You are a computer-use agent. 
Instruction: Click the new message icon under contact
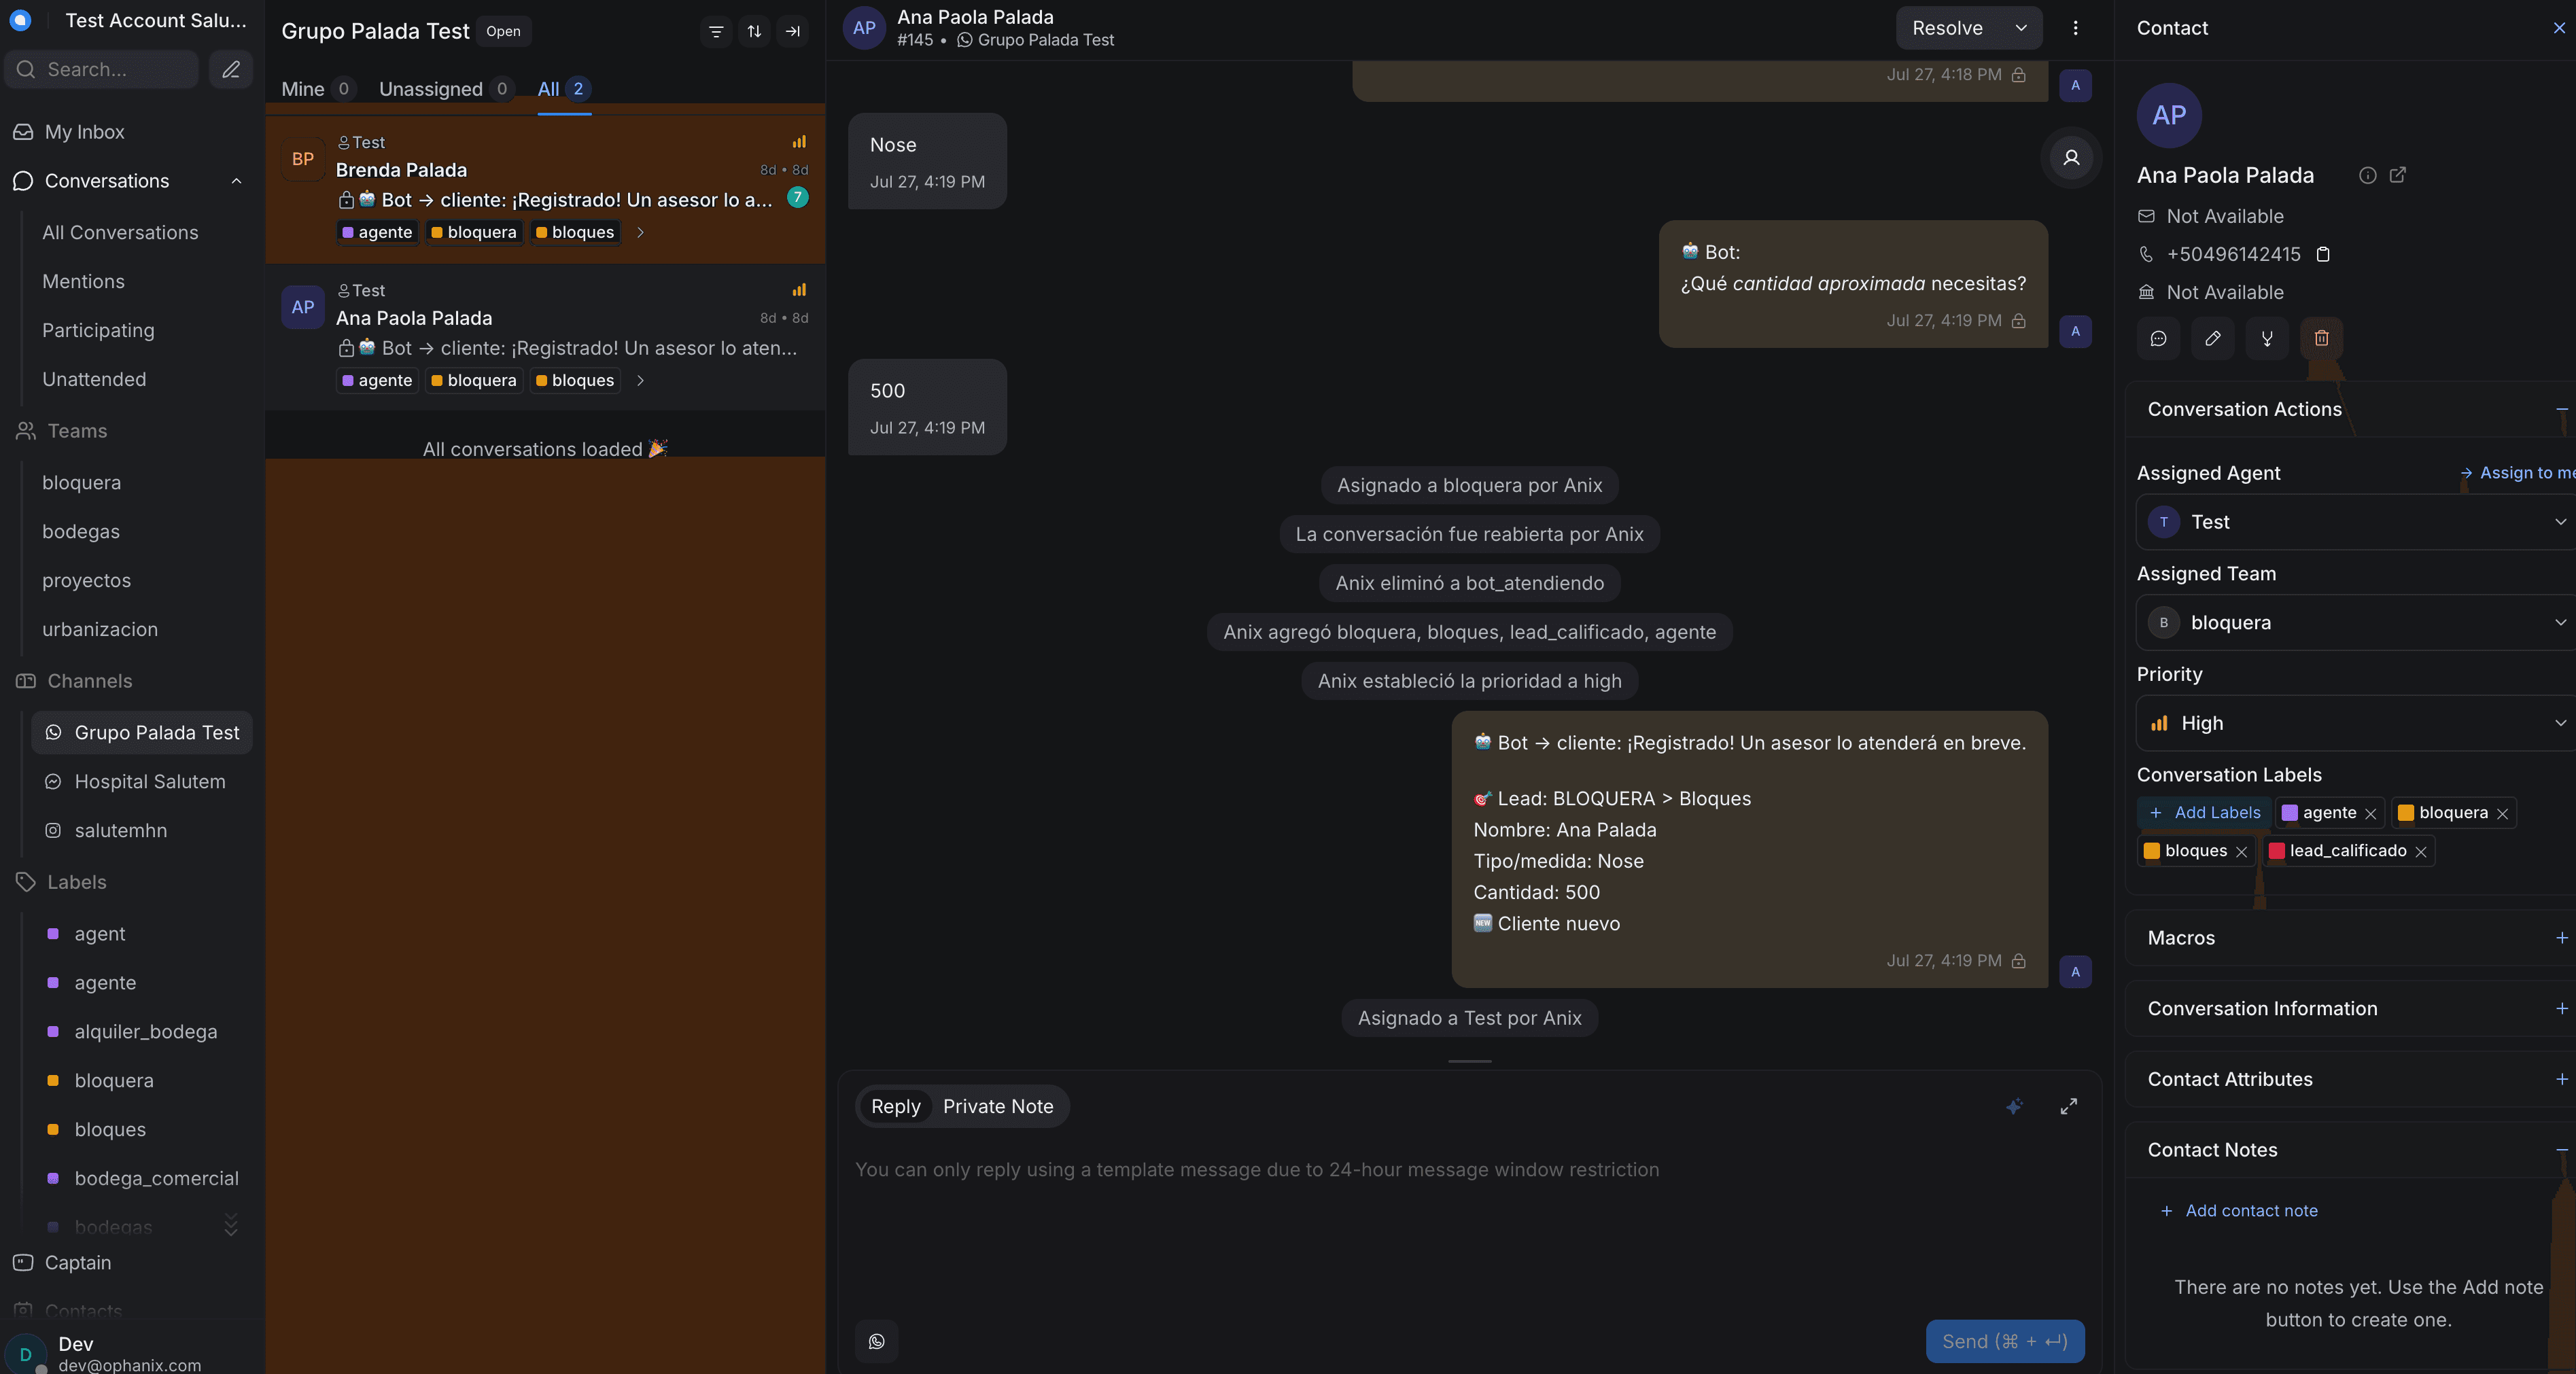tap(2158, 338)
